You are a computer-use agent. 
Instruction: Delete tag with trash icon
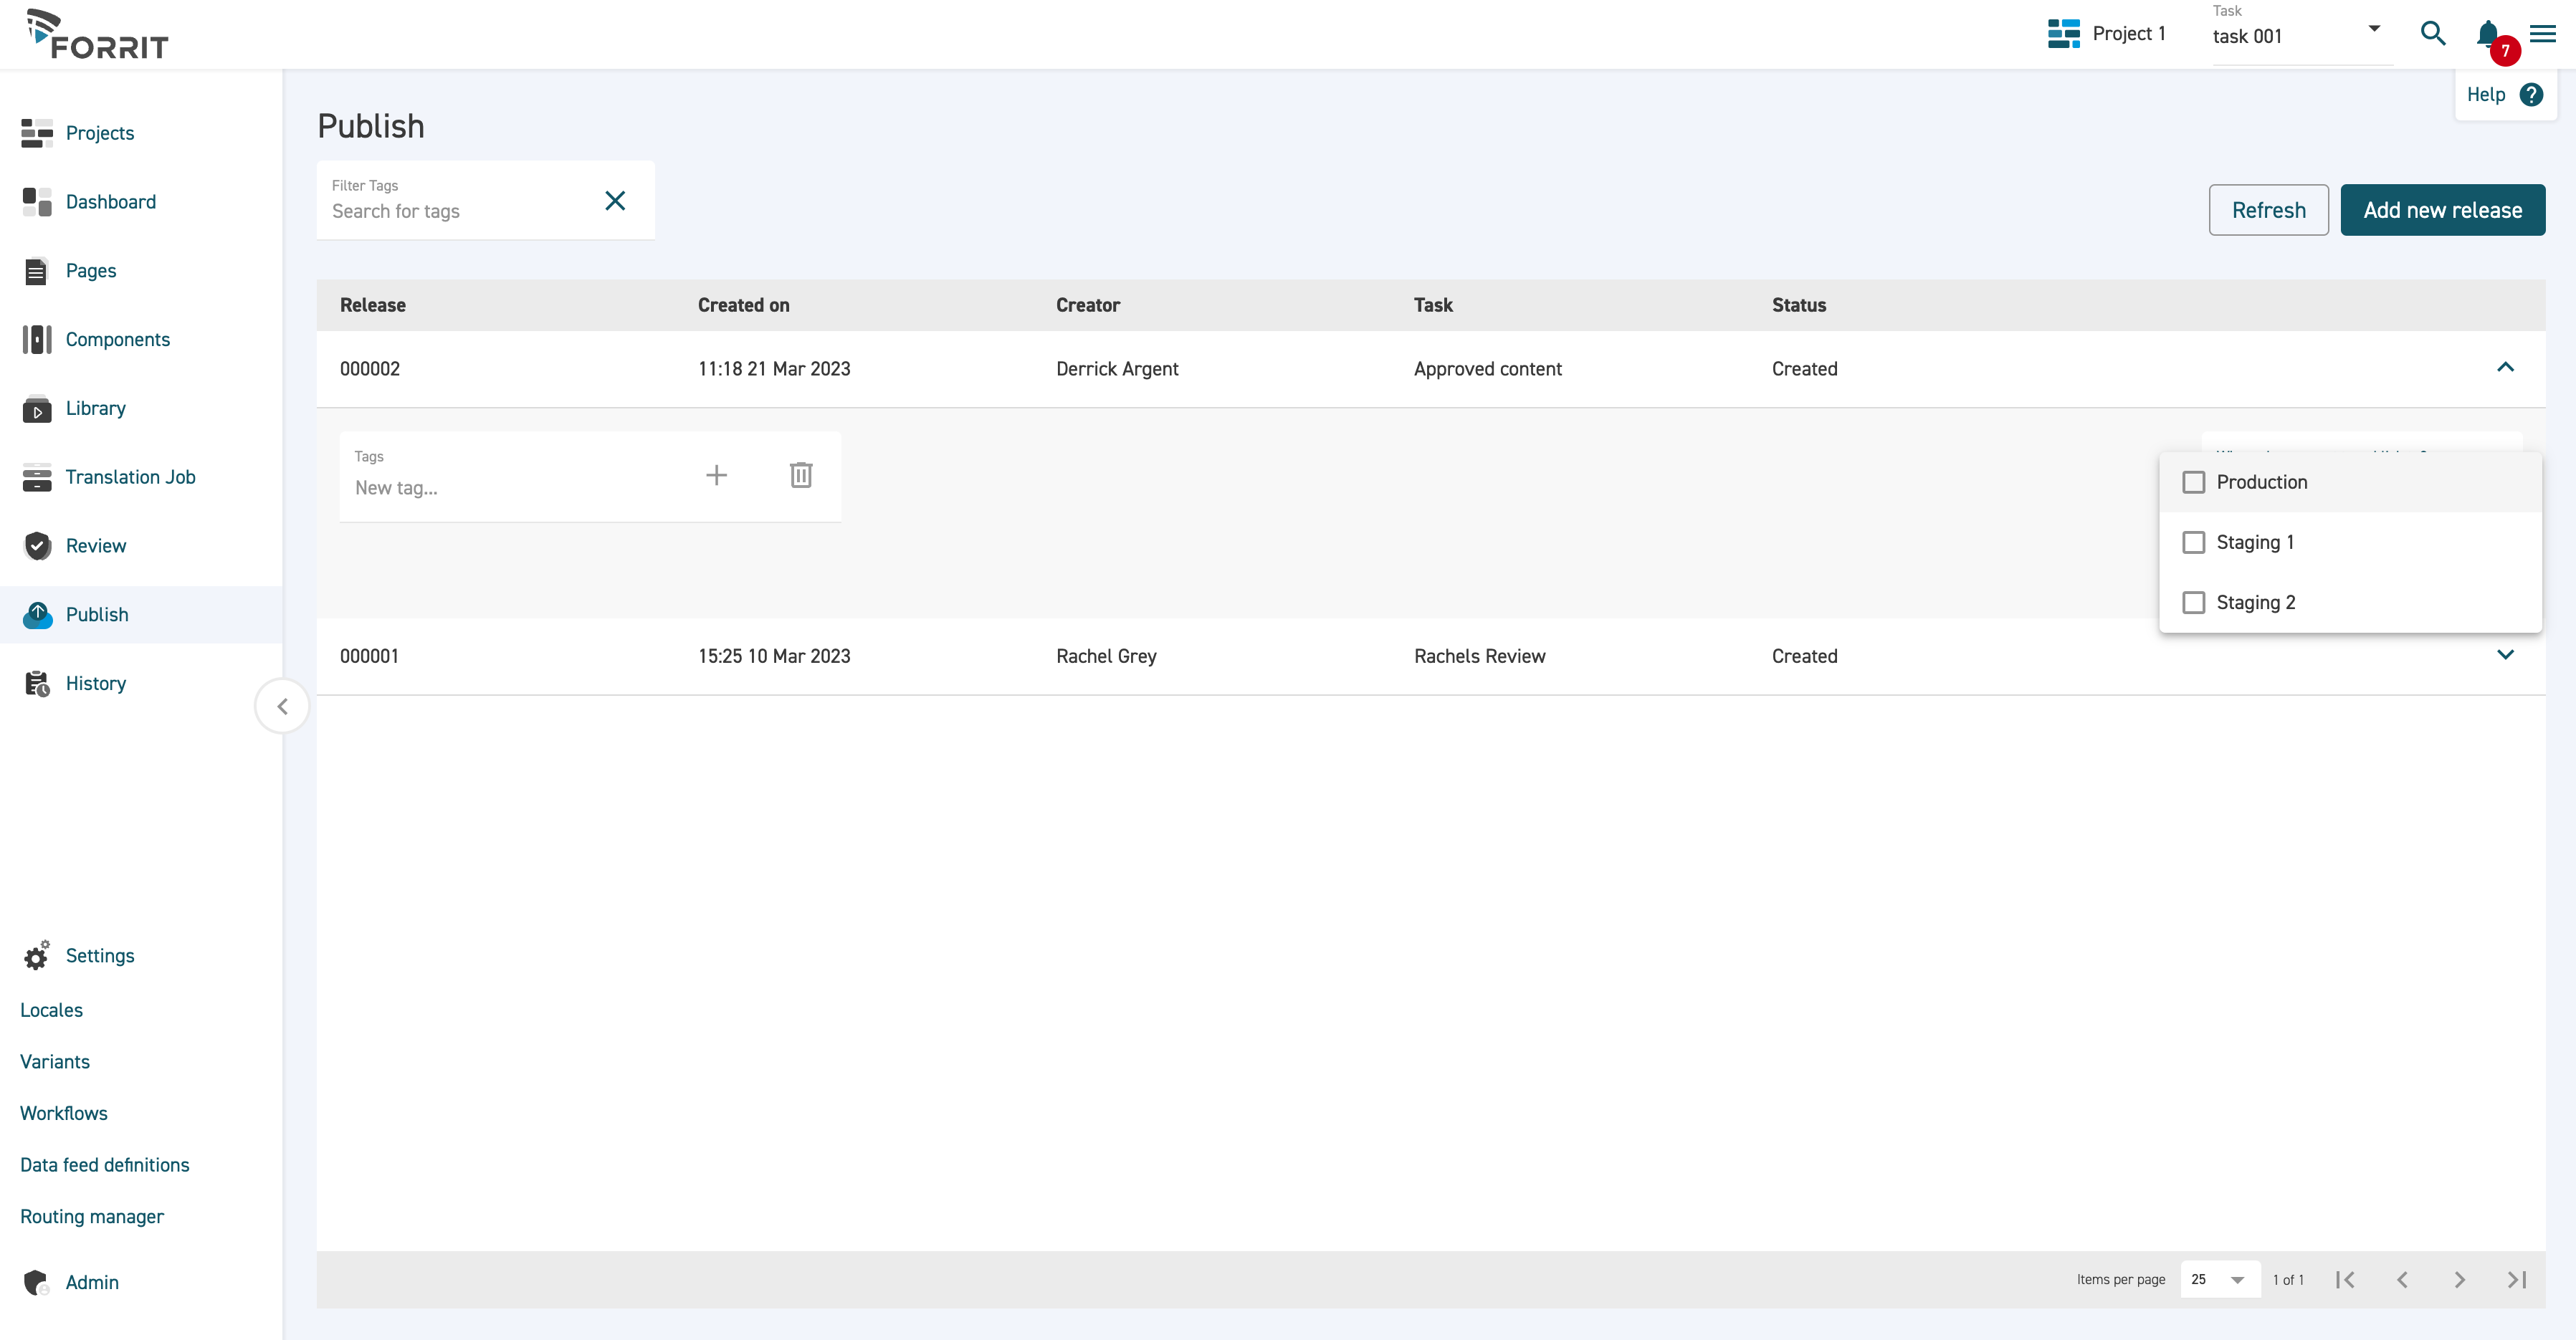pos(801,475)
